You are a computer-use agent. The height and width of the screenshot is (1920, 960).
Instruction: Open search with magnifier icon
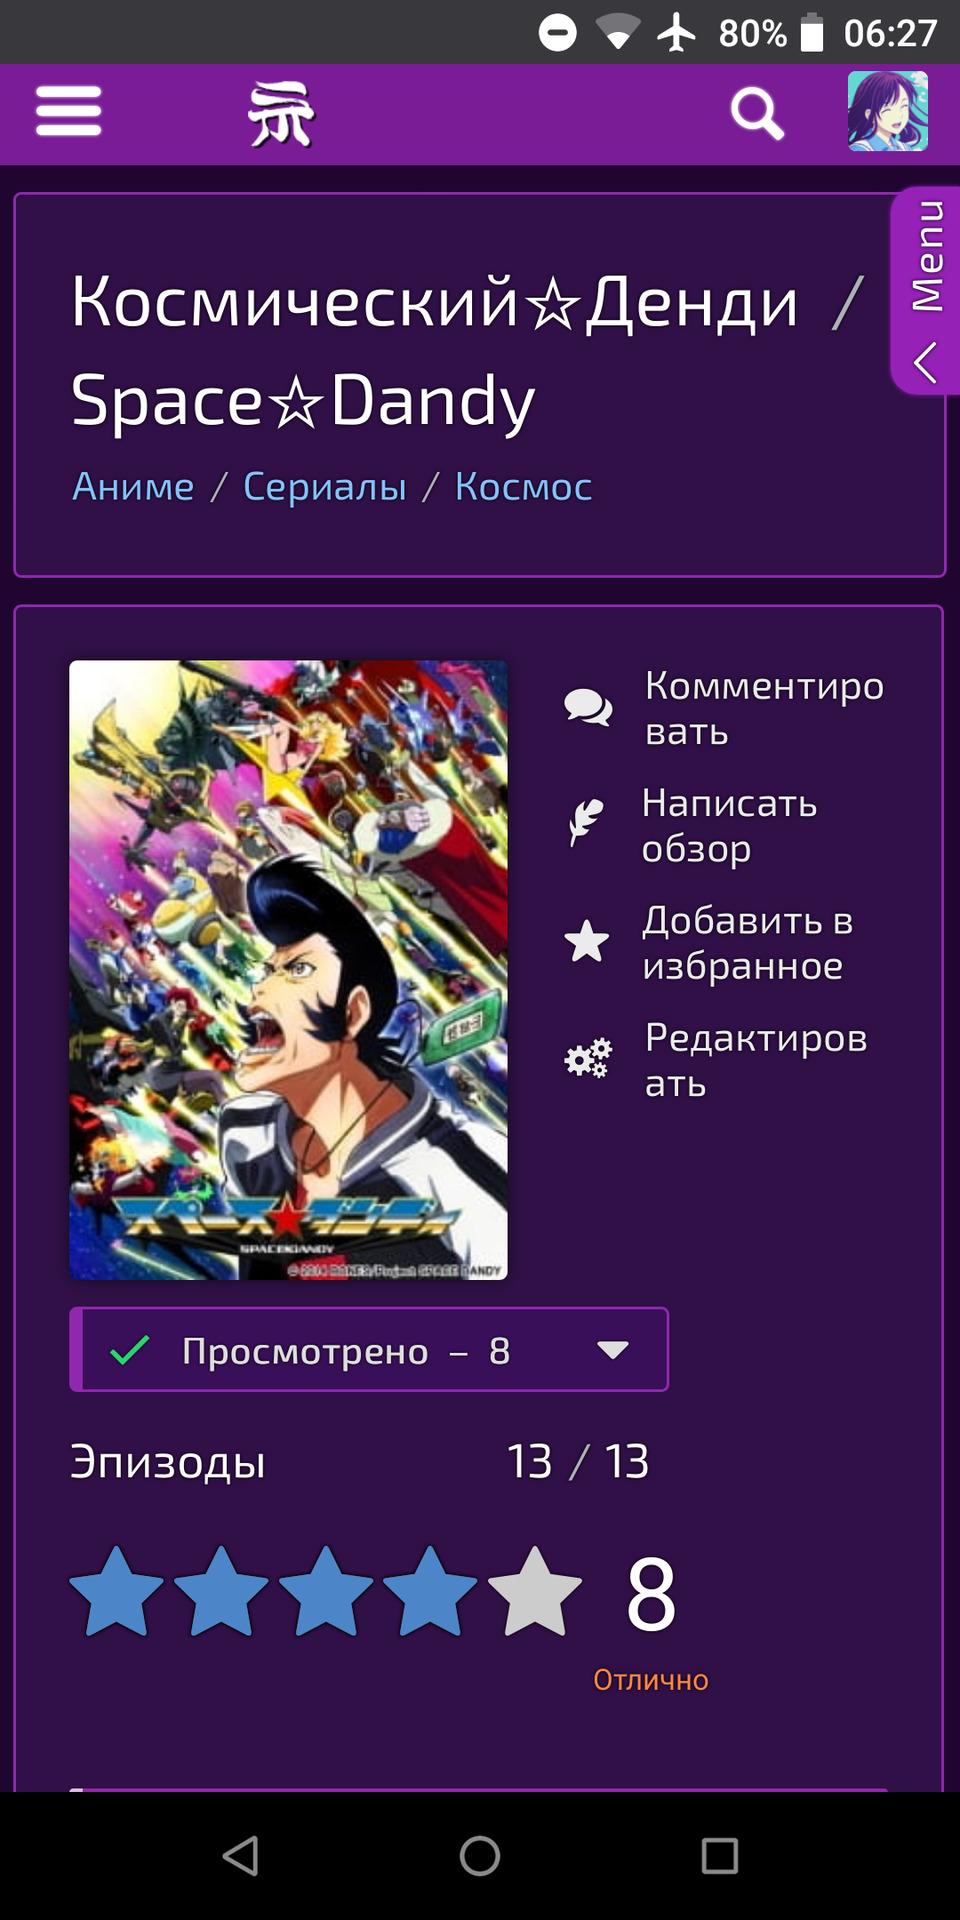tap(757, 113)
